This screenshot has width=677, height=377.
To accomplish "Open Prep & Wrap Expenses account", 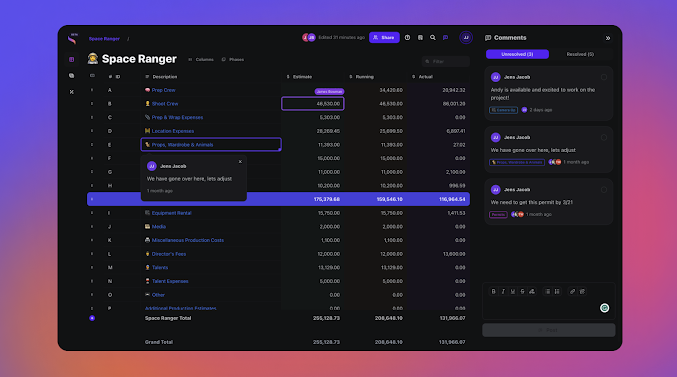I will [x=177, y=117].
